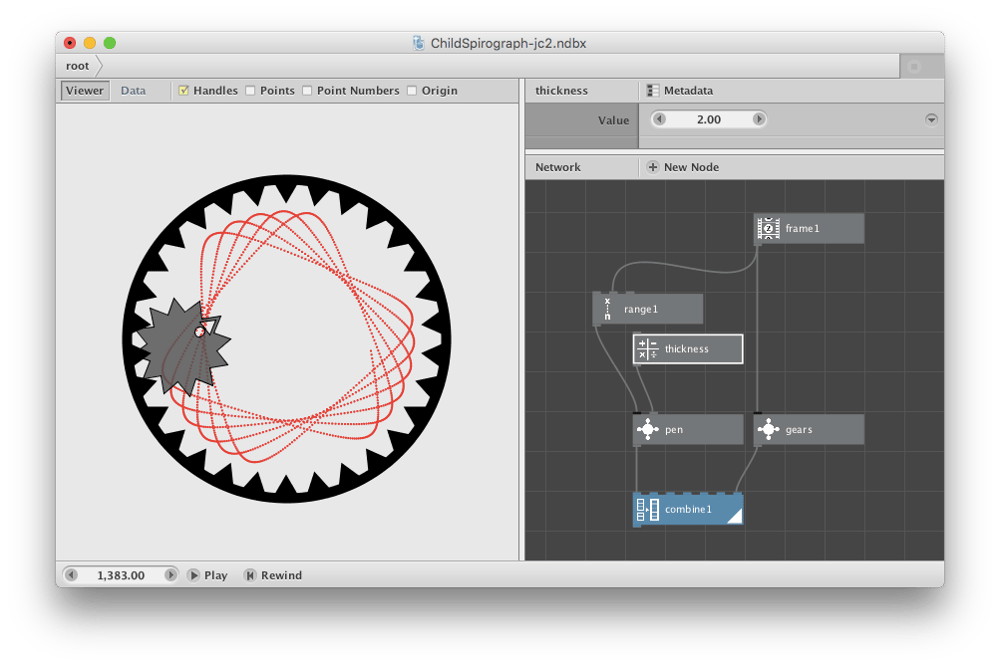
Task: Click the Value parameter label
Action: 613,120
